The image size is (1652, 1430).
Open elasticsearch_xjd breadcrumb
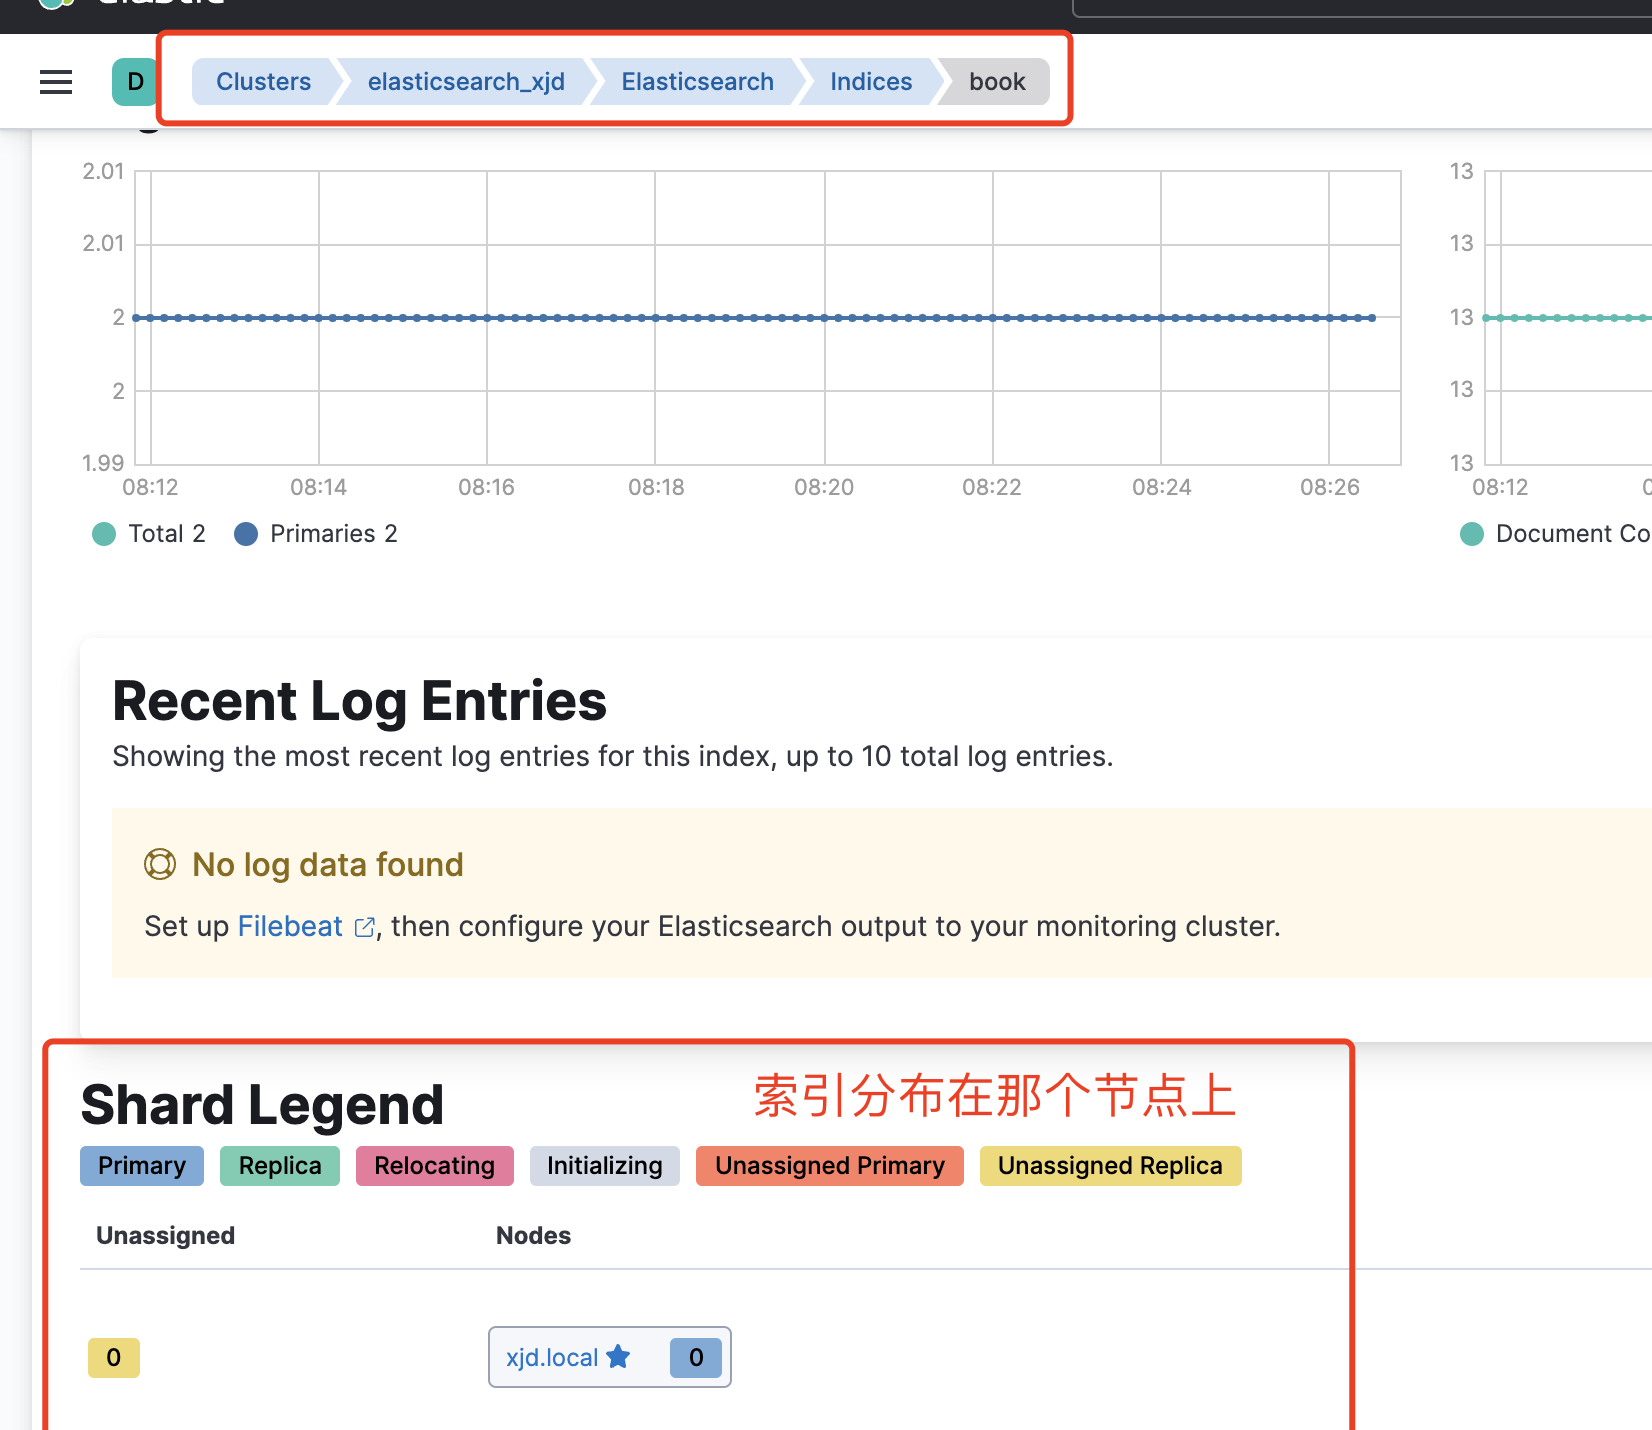click(x=466, y=82)
